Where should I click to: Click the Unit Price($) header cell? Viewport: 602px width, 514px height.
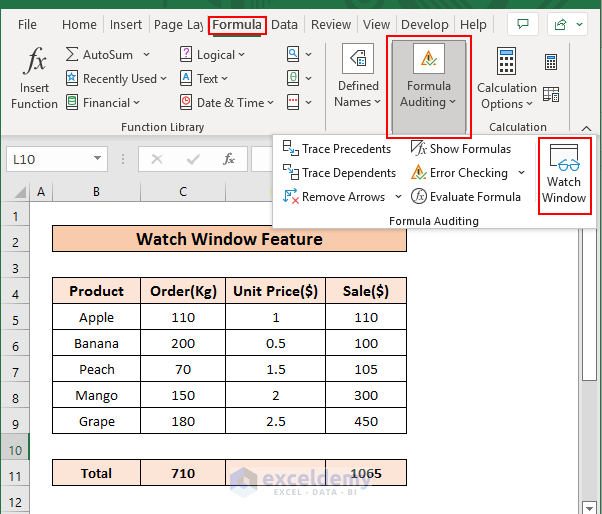[x=276, y=291]
